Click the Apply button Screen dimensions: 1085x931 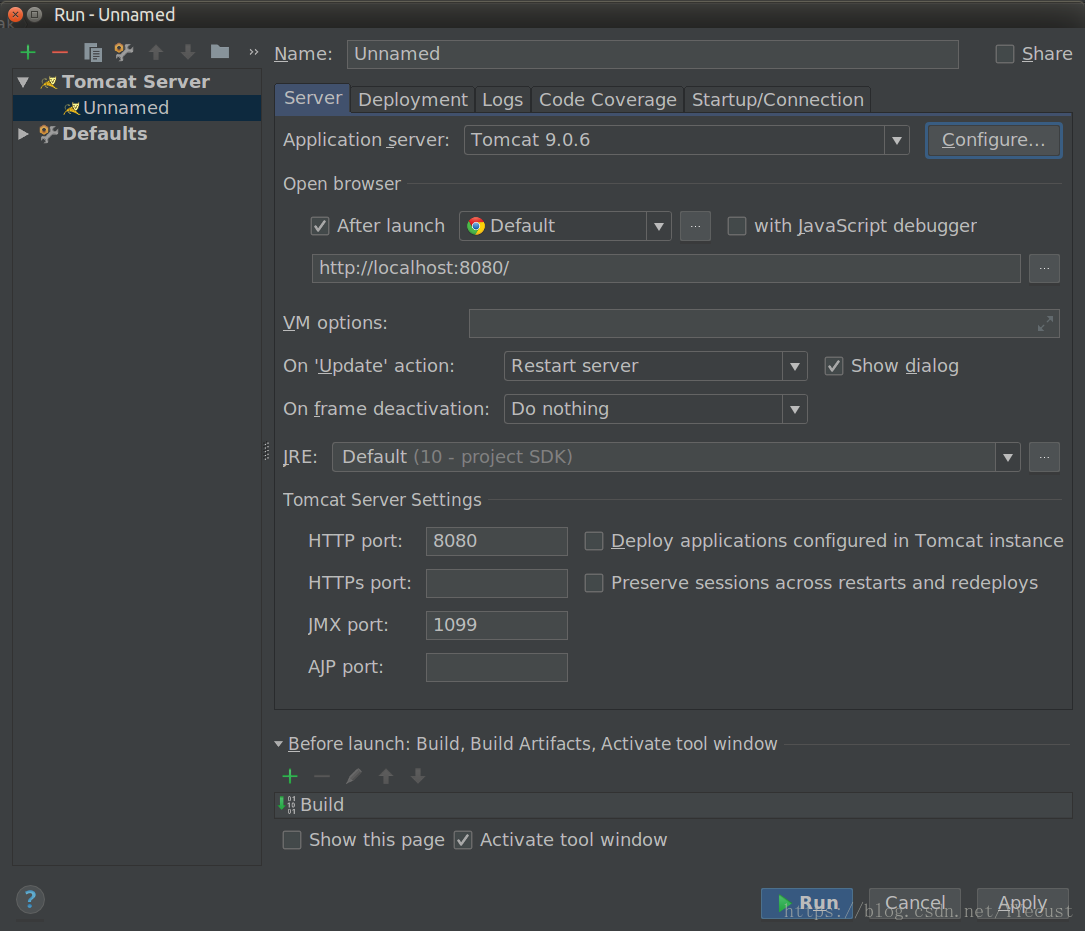[x=1023, y=903]
